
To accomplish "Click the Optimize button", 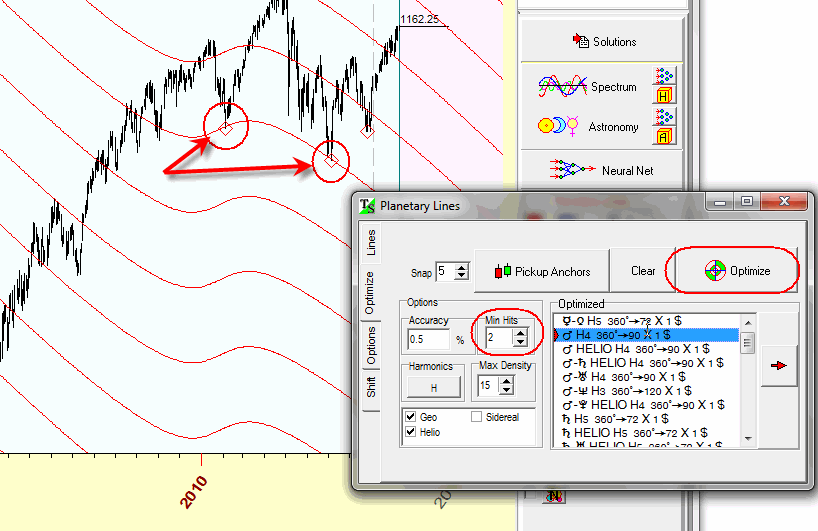I will [737, 271].
